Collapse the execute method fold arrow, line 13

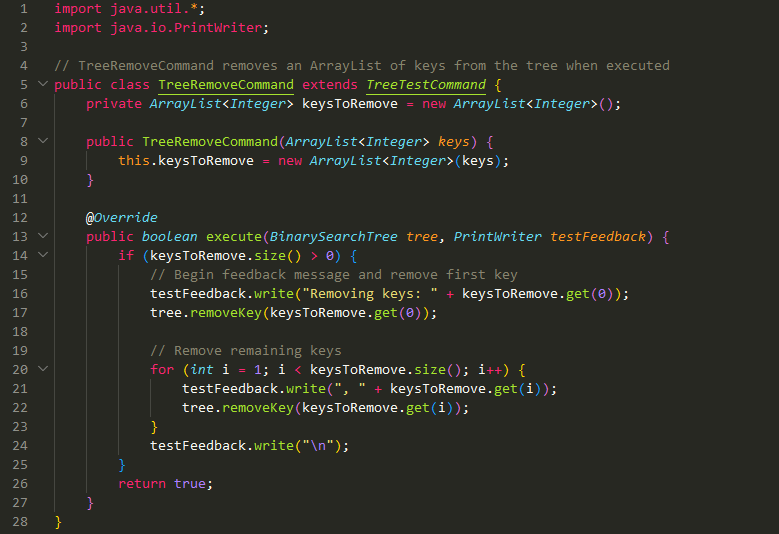pos(43,236)
